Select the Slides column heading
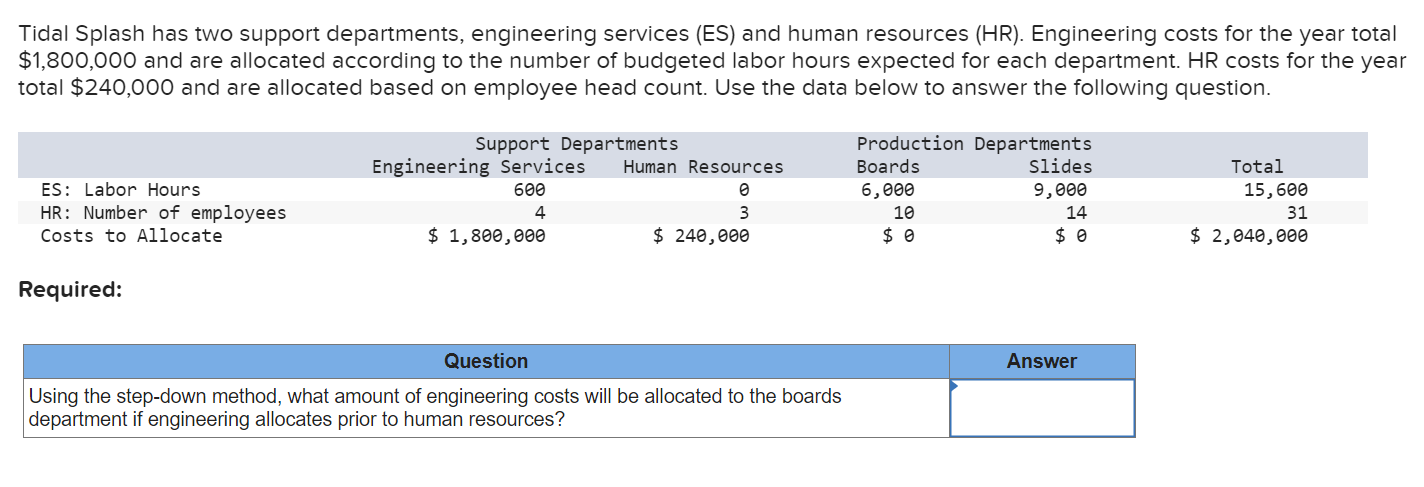Image resolution: width=1424 pixels, height=487 pixels. [1060, 167]
